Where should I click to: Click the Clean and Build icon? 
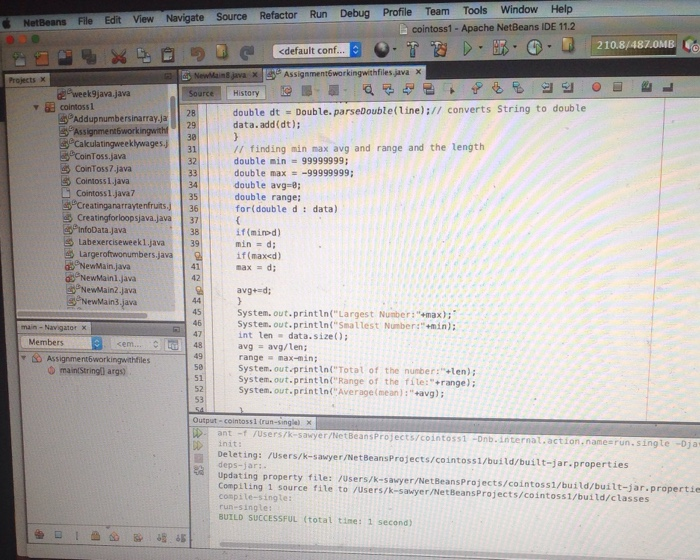[x=438, y=49]
